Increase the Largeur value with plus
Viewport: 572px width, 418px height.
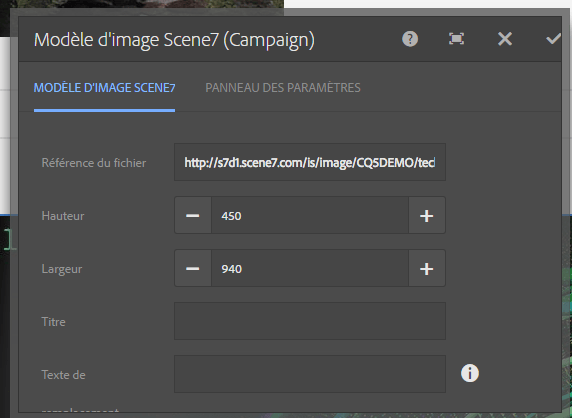tap(426, 269)
